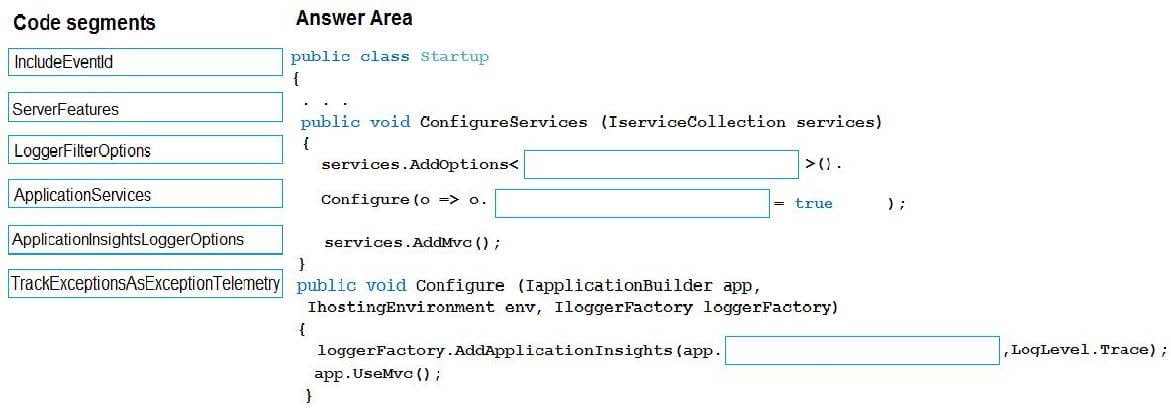Choose the ApplicationServices code segment
The height and width of the screenshot is (408, 1171).
click(145, 194)
